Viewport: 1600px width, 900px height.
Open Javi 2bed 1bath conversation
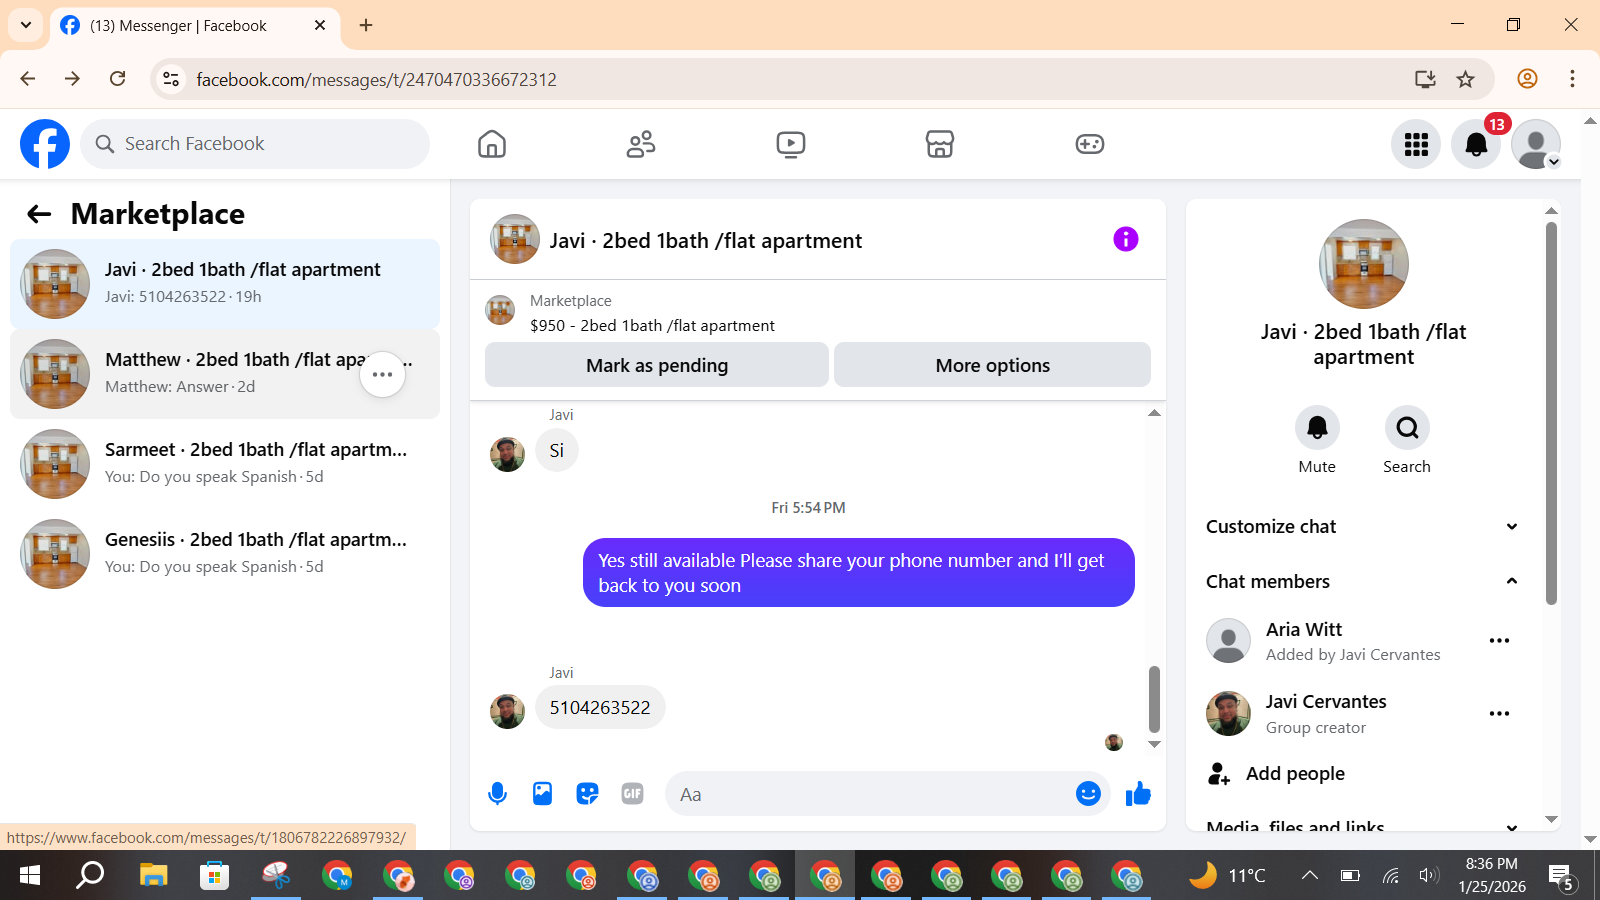click(x=225, y=284)
